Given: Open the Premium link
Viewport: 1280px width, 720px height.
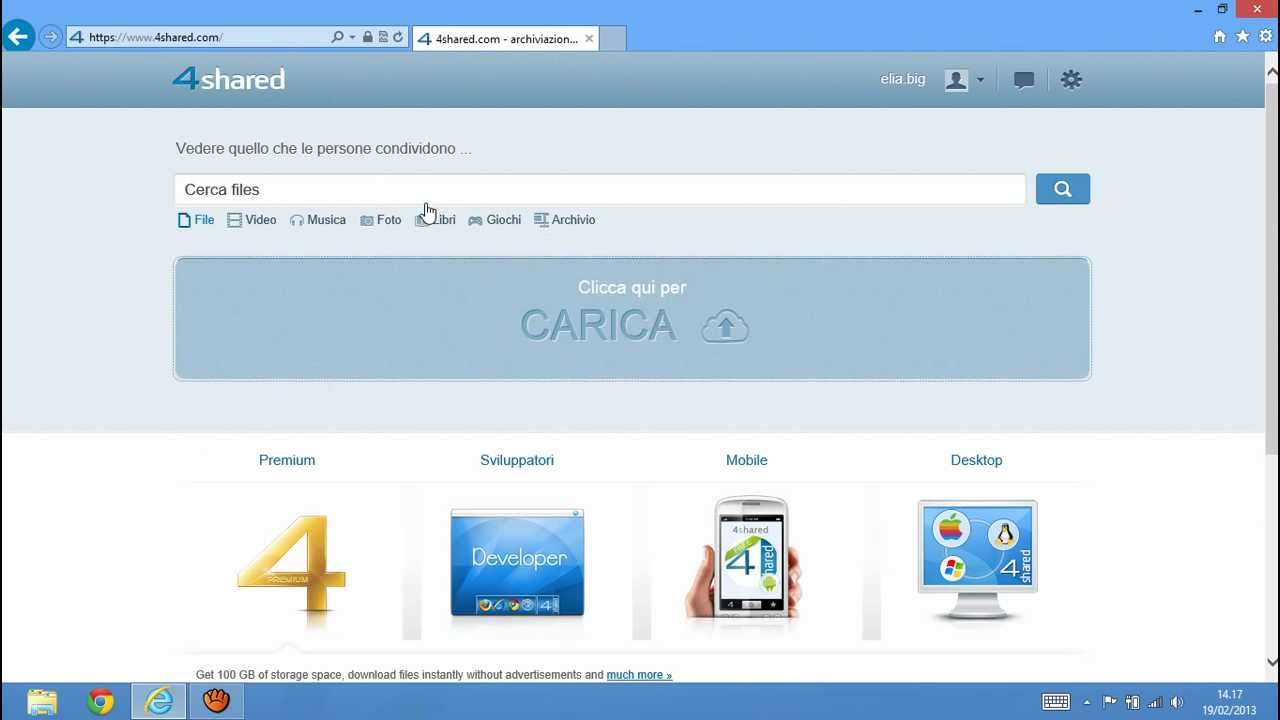Looking at the screenshot, I should tap(287, 460).
